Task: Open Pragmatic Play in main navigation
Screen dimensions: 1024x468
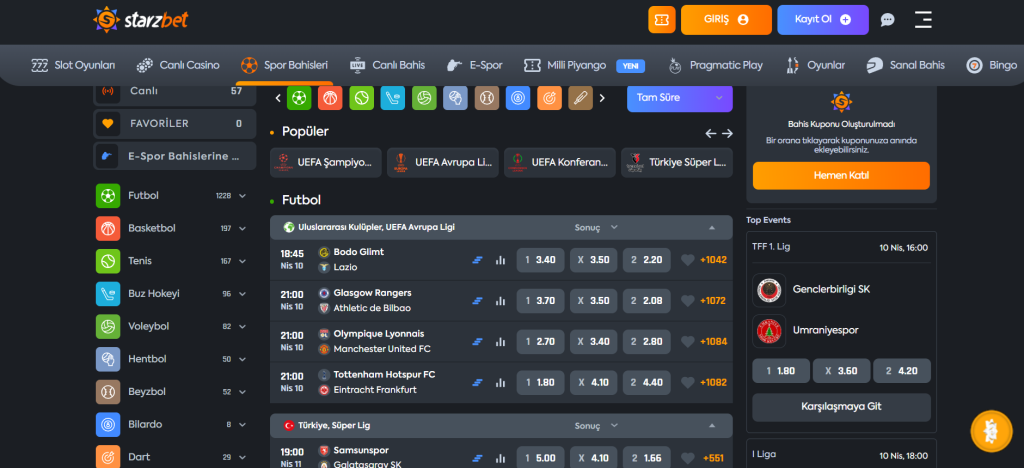Action: tap(715, 65)
